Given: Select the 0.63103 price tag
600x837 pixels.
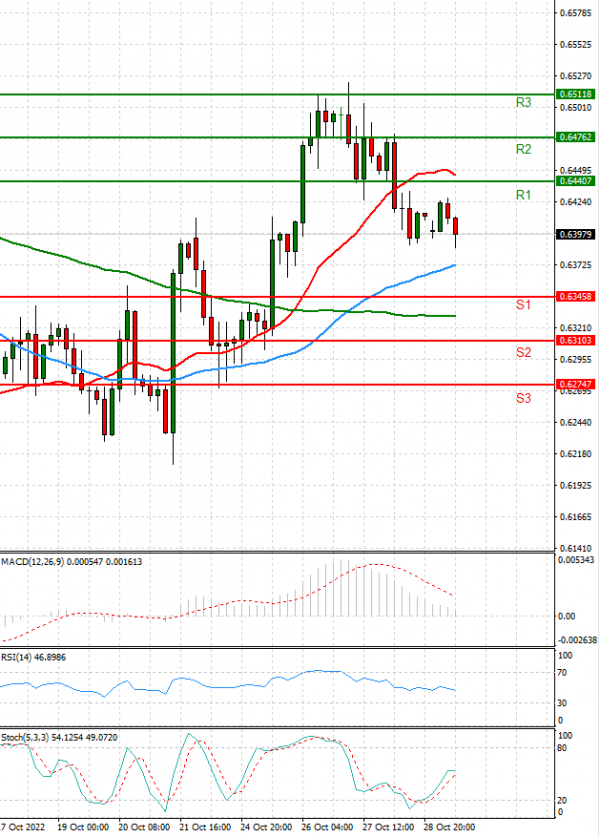Looking at the screenshot, I should coord(575,340).
